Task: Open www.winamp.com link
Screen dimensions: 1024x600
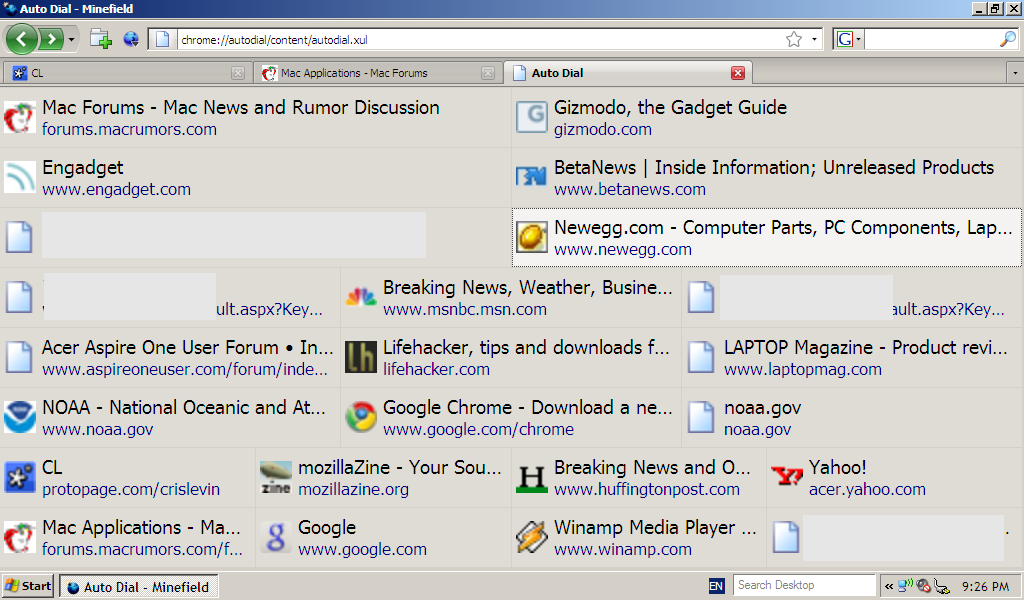Action: (x=622, y=550)
